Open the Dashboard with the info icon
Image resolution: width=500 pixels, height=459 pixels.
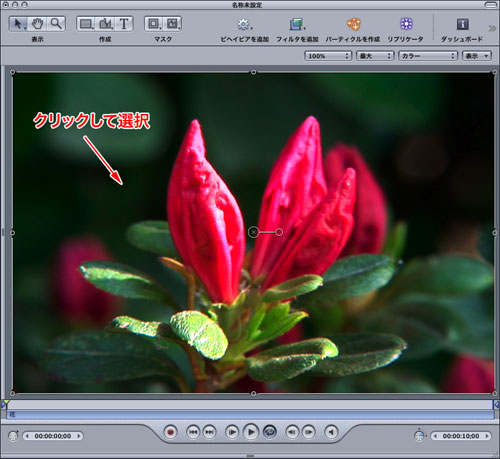coord(462,24)
